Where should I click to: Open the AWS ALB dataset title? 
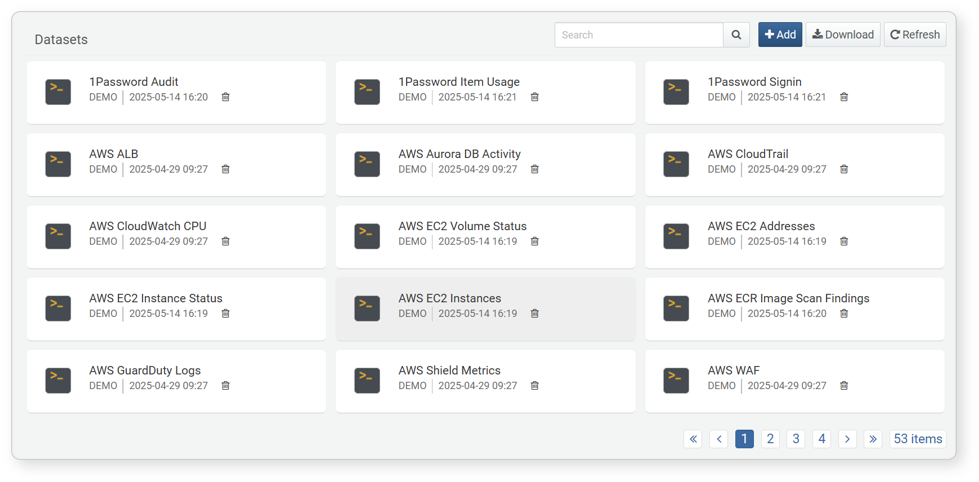114,154
